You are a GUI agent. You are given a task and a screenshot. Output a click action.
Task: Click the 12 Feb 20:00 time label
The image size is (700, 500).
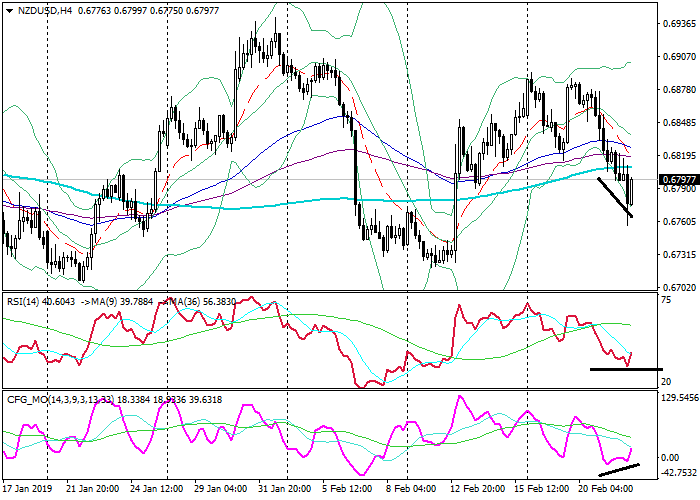click(475, 489)
